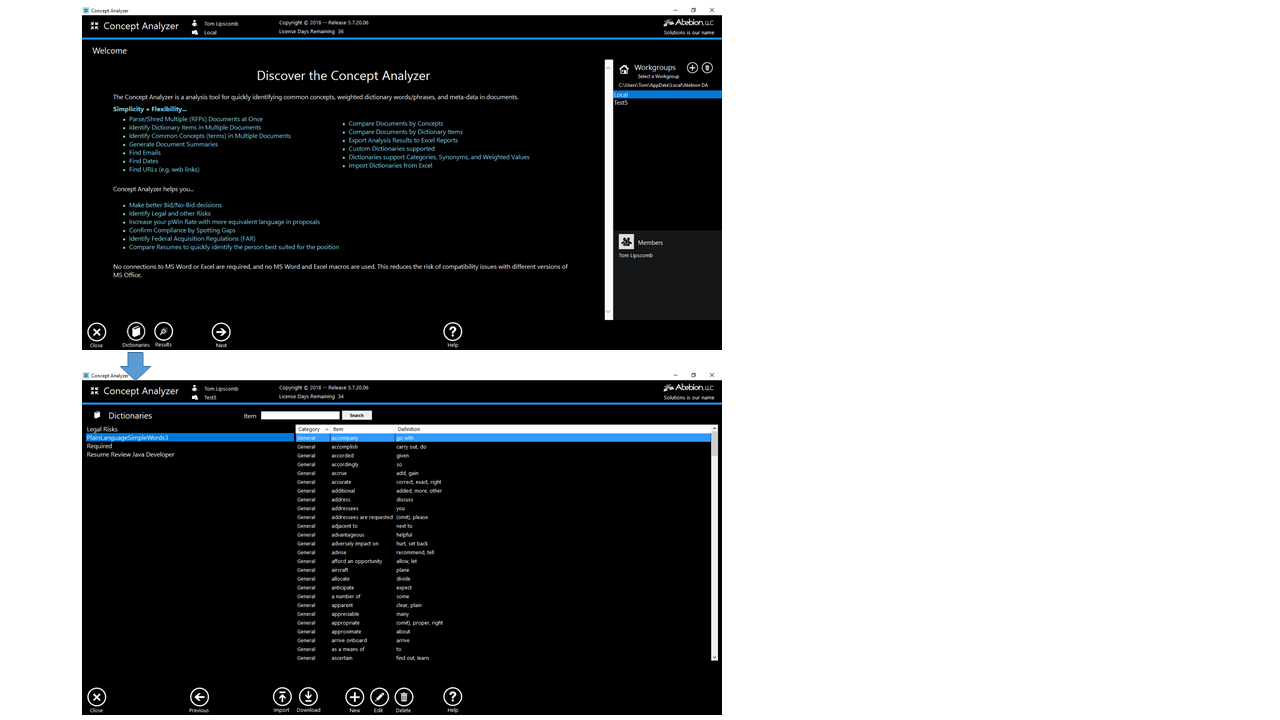Click 'Identify Federal Acquisition Regulations (FAR)' bullet
Screen dimensions: 1280x720
point(192,239)
